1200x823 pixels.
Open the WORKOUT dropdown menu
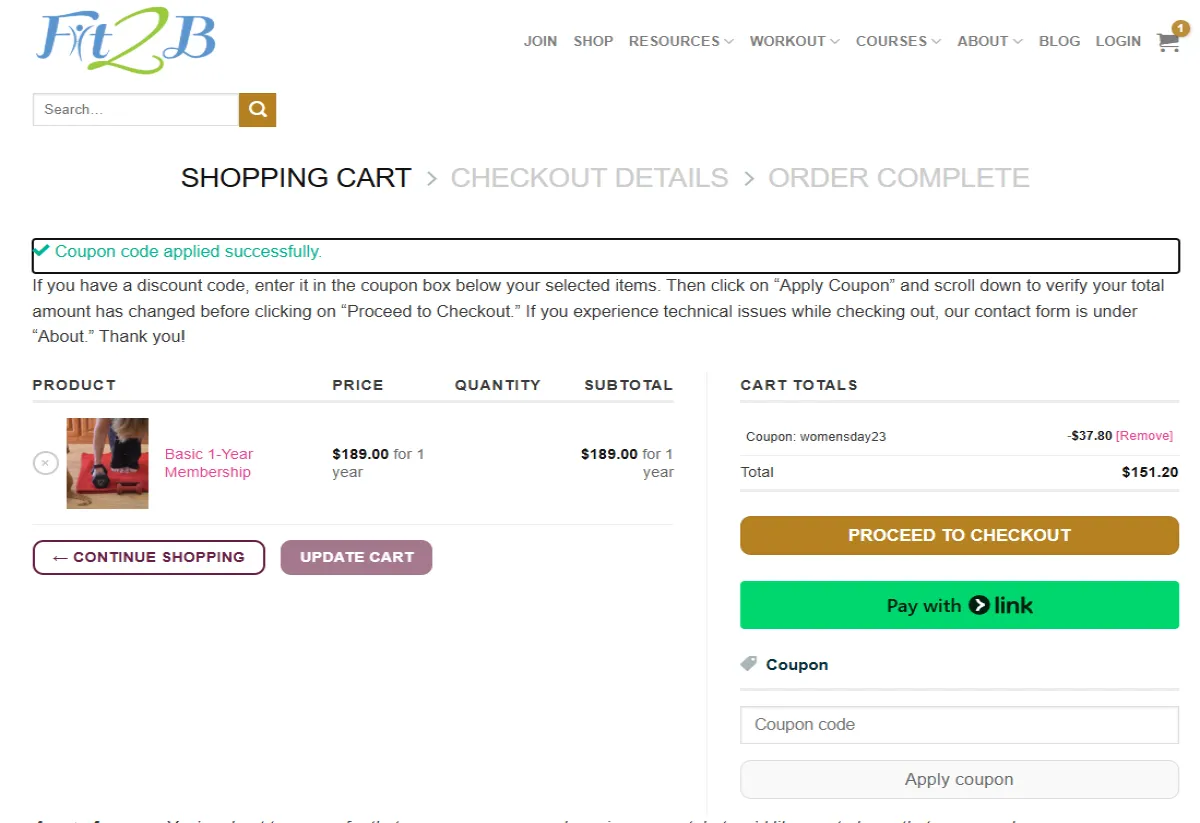point(788,41)
